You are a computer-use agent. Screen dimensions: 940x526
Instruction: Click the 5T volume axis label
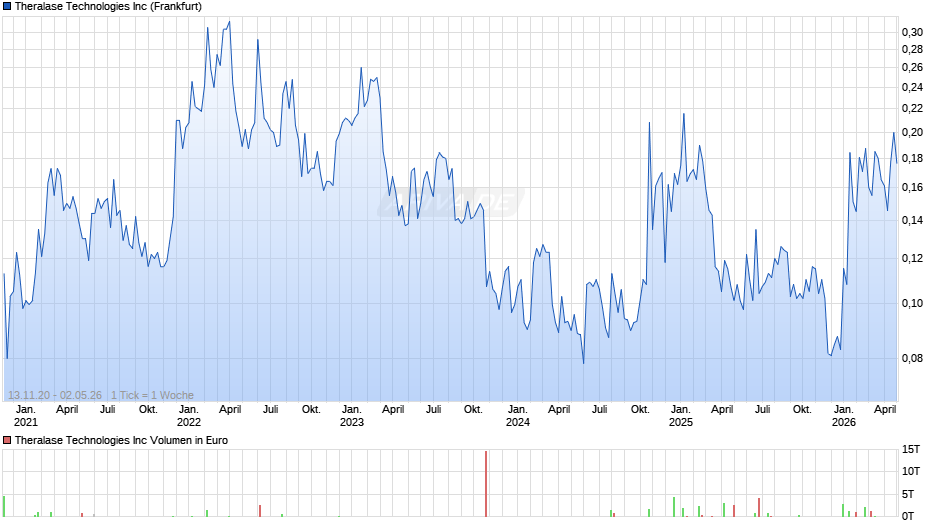coord(908,494)
